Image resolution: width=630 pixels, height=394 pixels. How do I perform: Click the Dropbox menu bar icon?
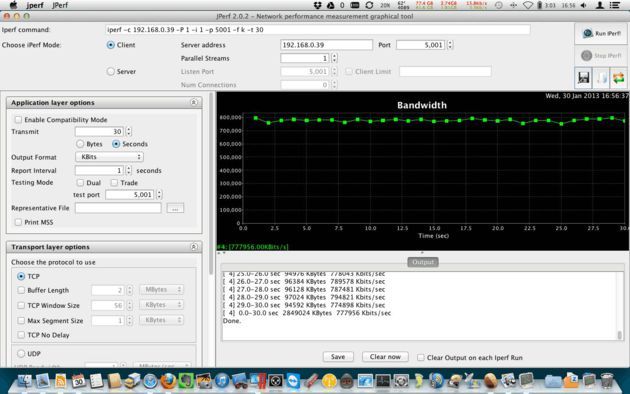click(317, 5)
